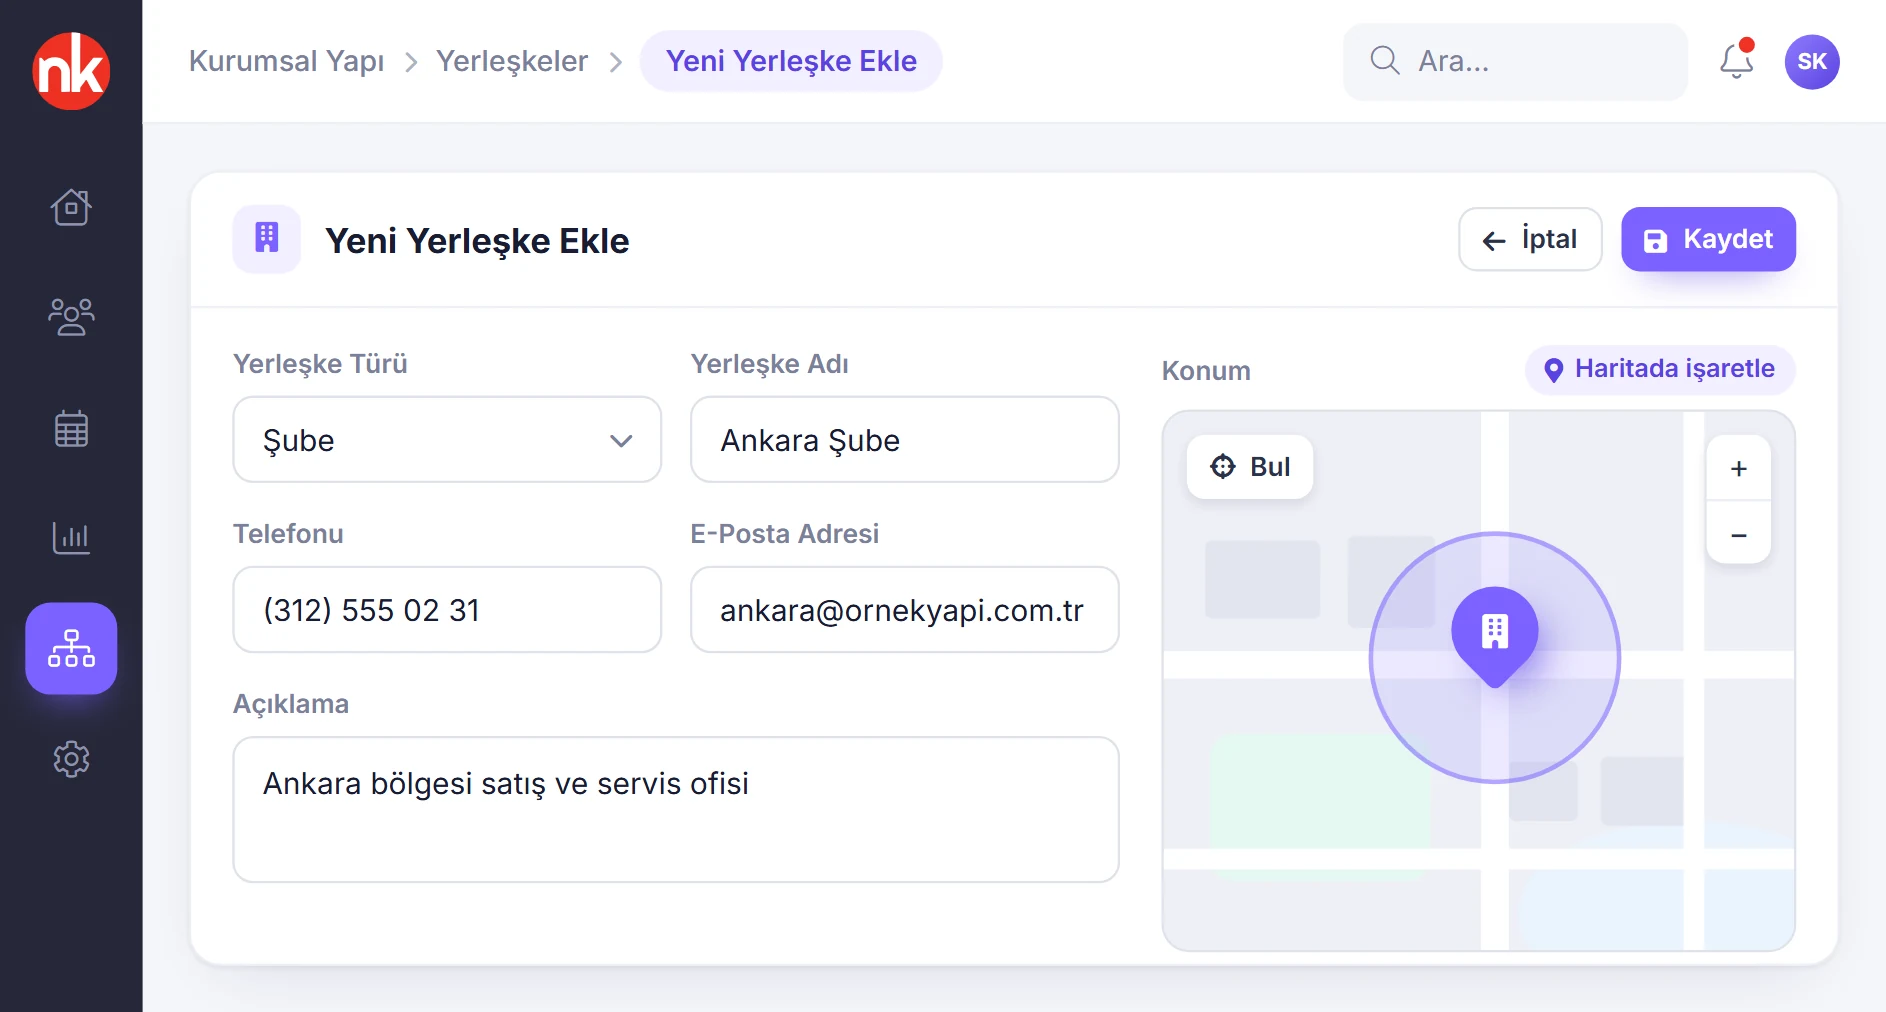1886x1012 pixels.
Task: Select the organization structure sidebar icon
Action: click(71, 648)
